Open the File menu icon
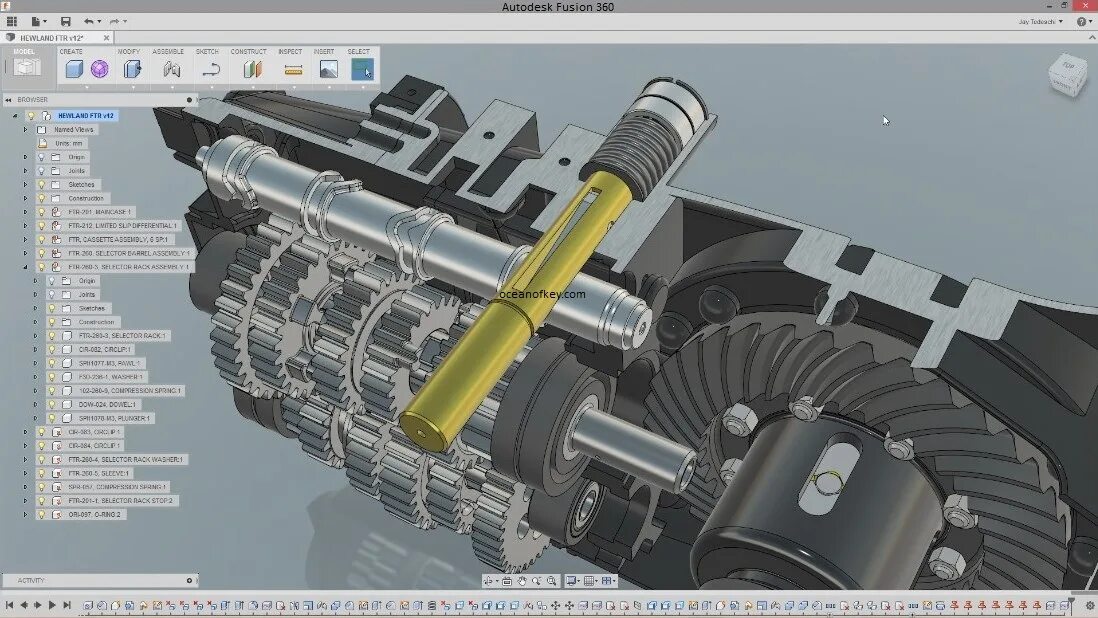The height and width of the screenshot is (618, 1098). [x=36, y=22]
